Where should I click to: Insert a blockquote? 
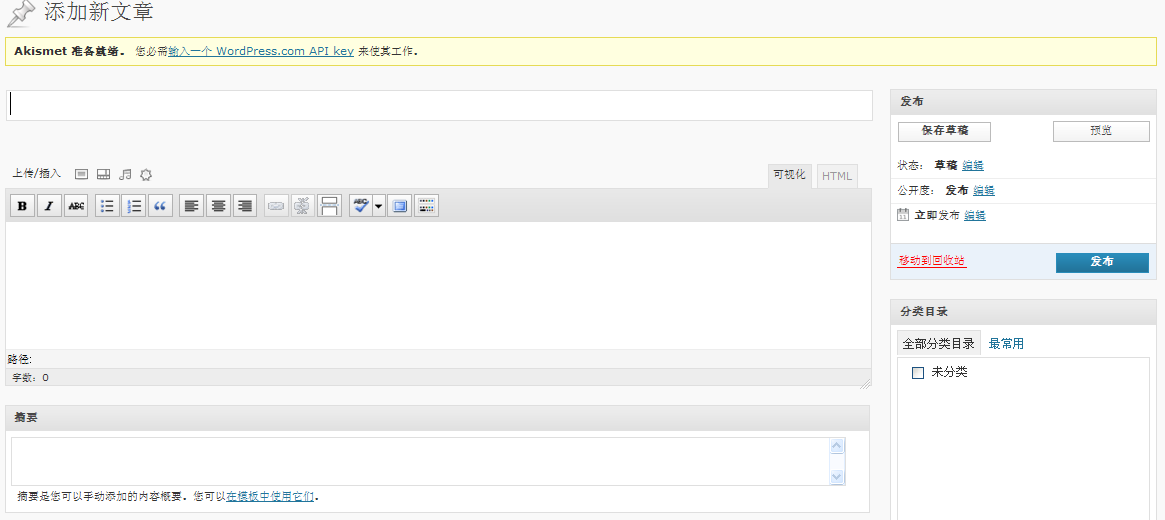coord(160,206)
